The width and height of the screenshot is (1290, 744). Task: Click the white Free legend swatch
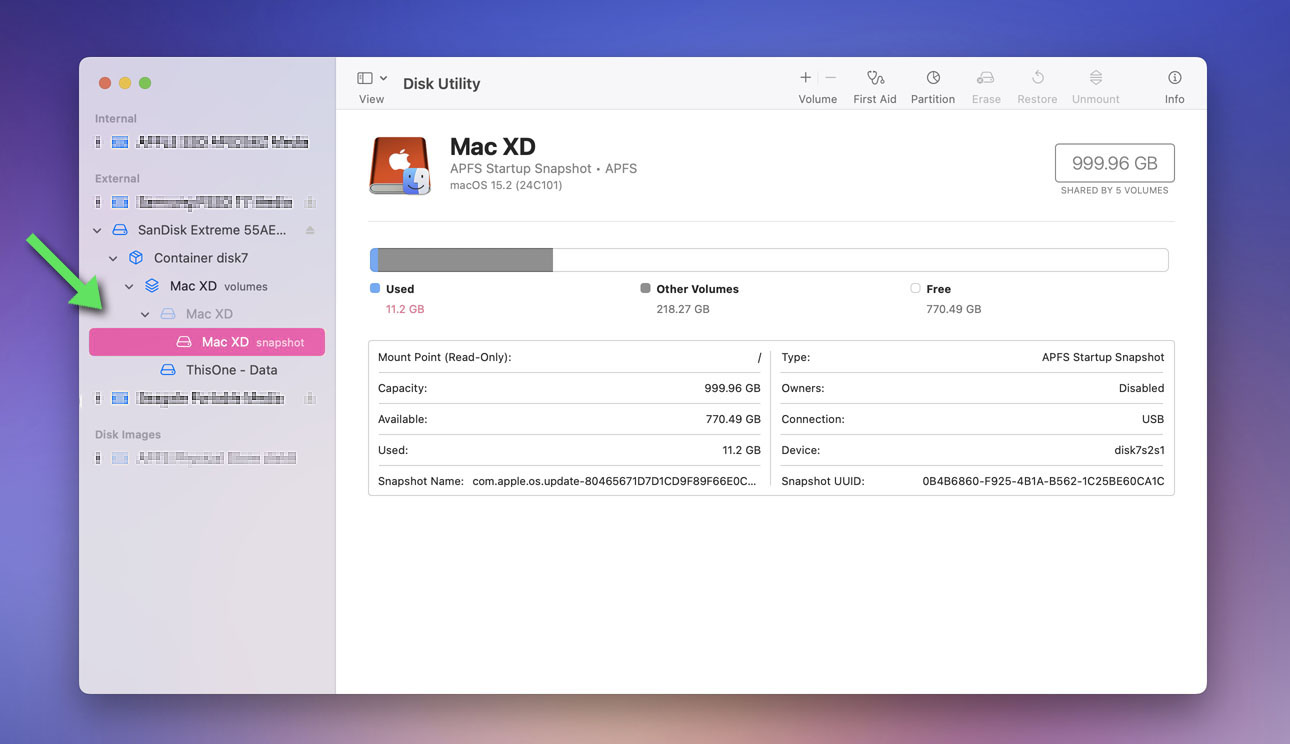tap(915, 288)
